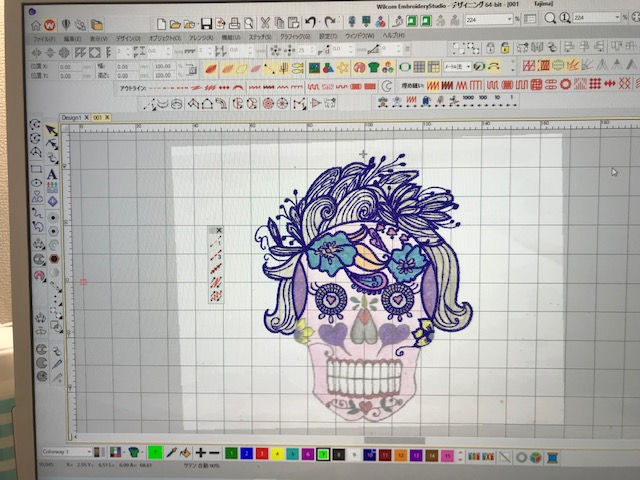Close the floating stitch tool palette
Screen dimensions: 640x480
[219, 230]
